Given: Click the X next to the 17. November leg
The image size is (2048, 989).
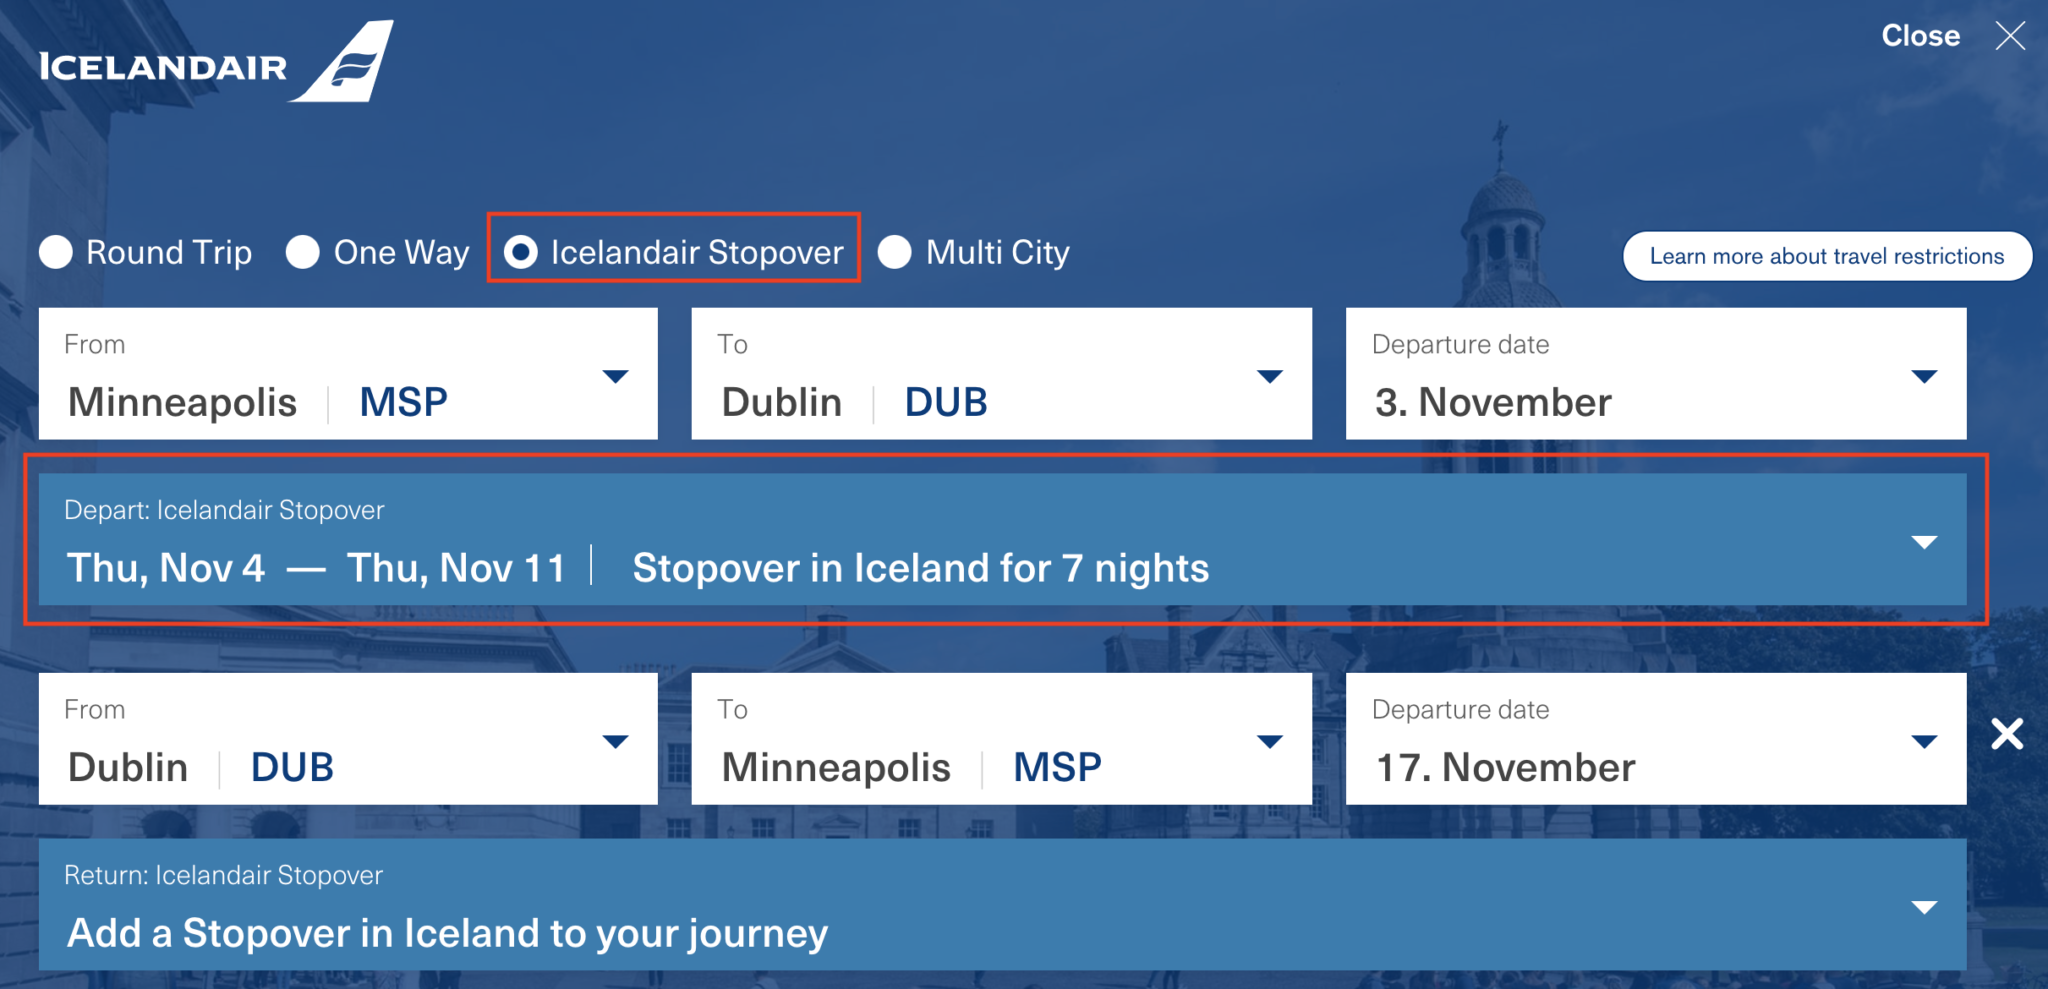Looking at the screenshot, I should point(2008,736).
